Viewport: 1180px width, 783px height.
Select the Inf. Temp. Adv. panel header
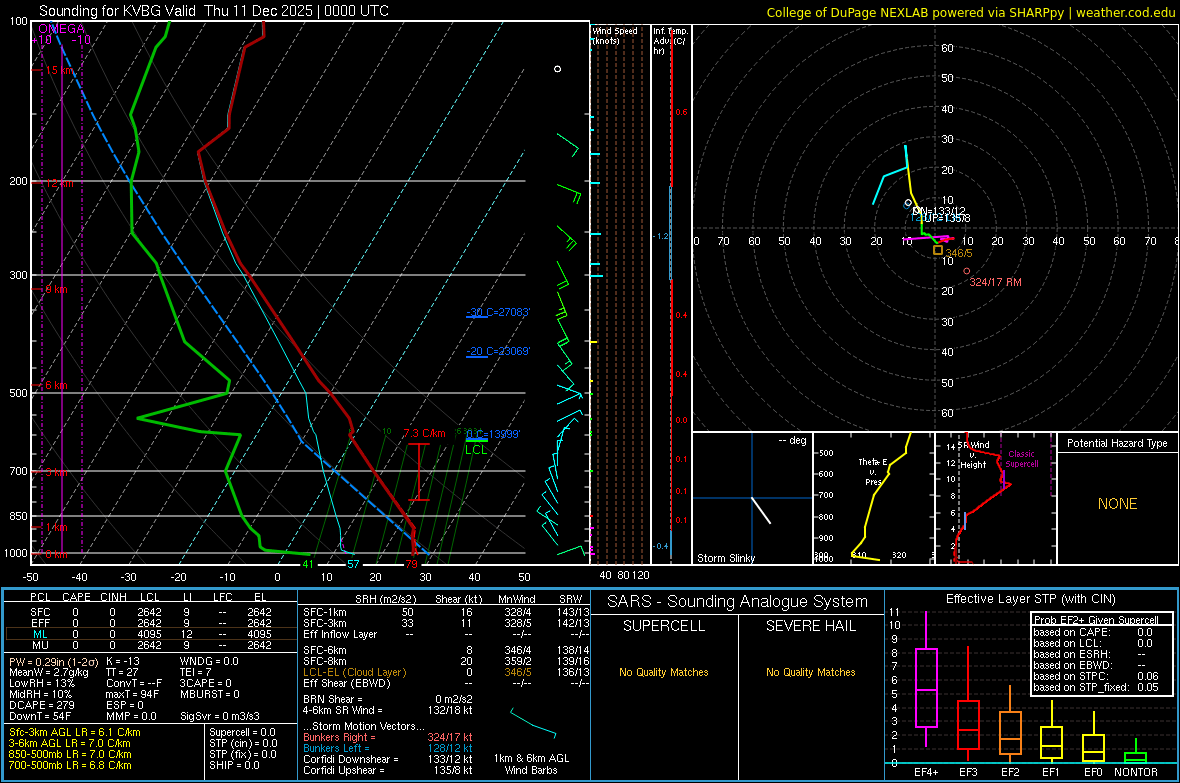click(670, 41)
